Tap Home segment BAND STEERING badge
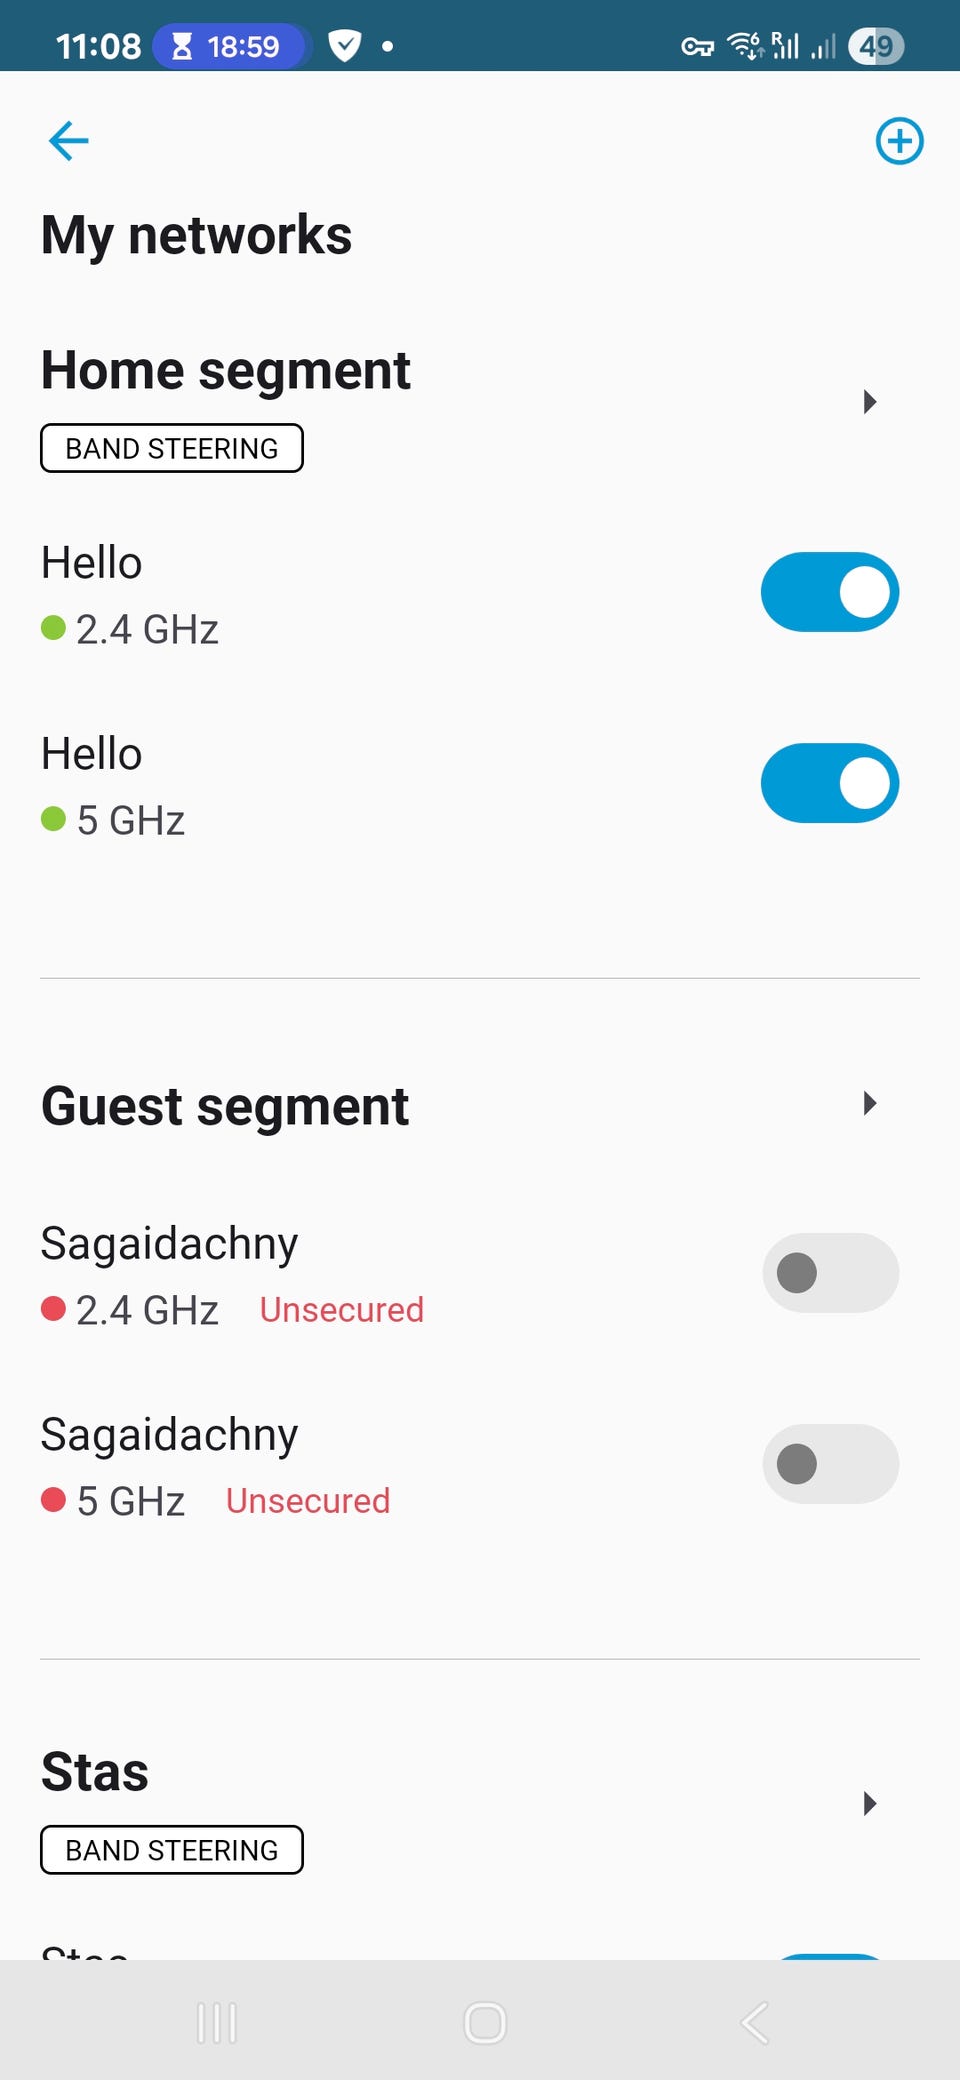The image size is (960, 2080). pos(172,449)
